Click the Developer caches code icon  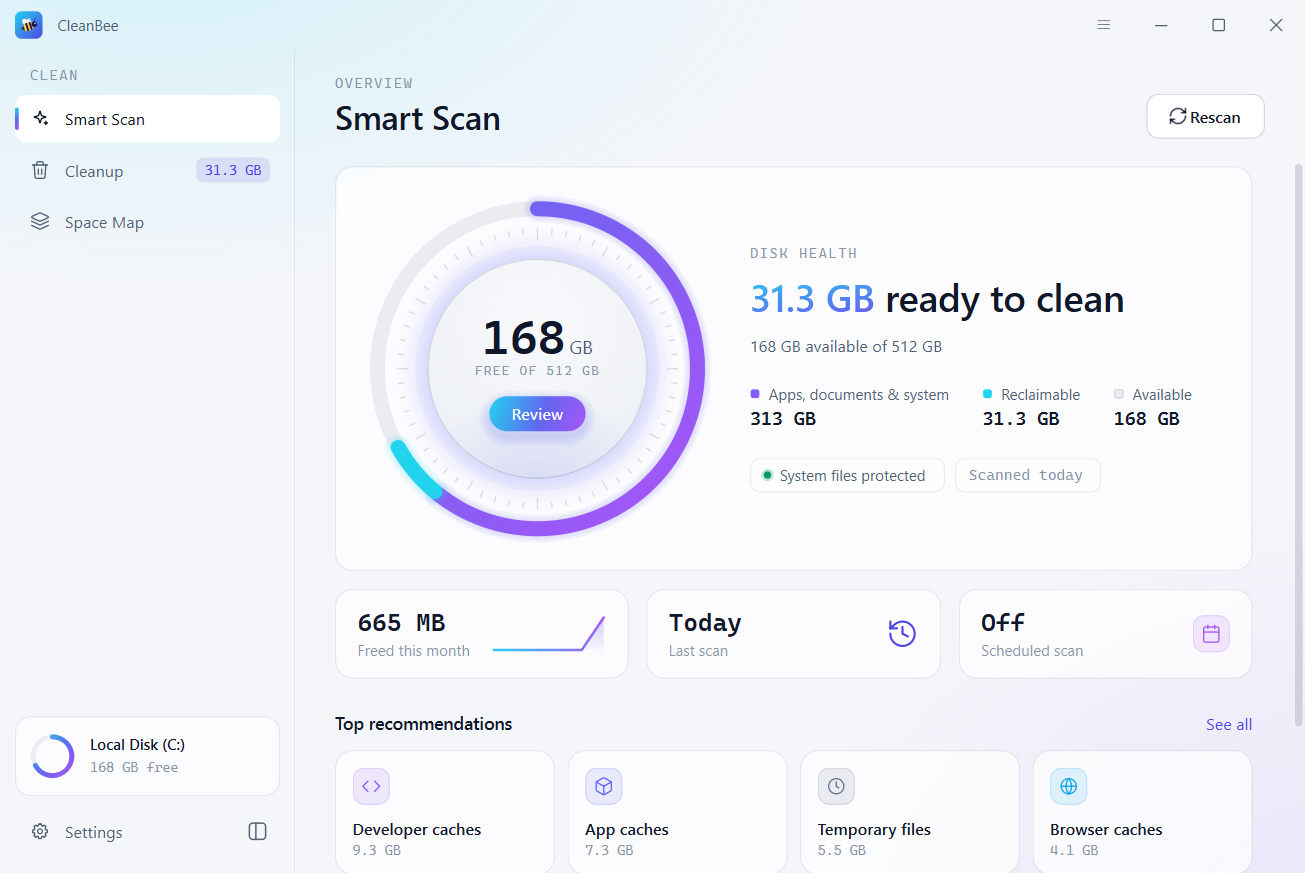pos(371,786)
